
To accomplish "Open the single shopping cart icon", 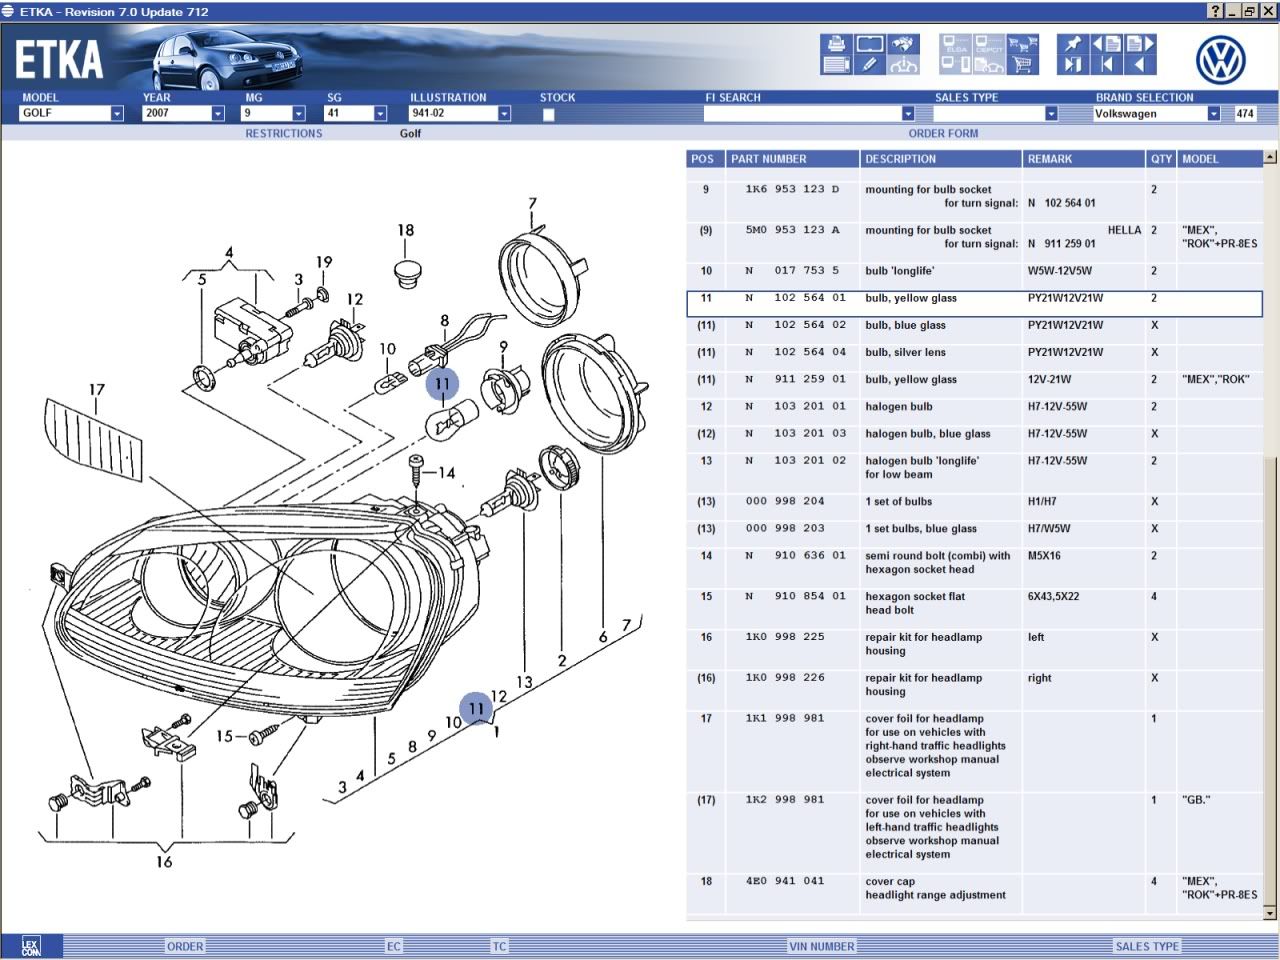I will click(x=1022, y=64).
